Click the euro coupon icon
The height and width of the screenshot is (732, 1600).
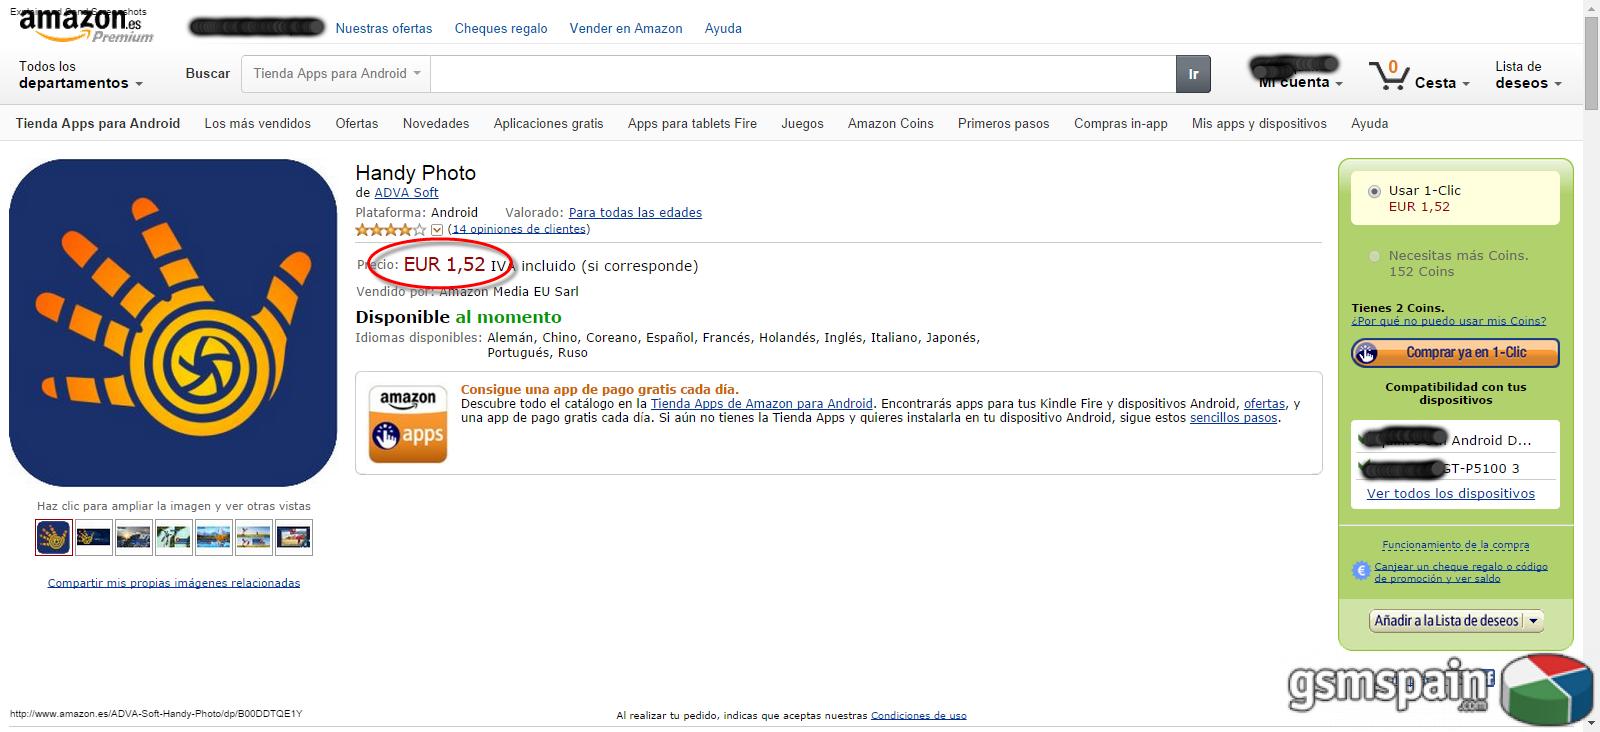tap(1360, 571)
